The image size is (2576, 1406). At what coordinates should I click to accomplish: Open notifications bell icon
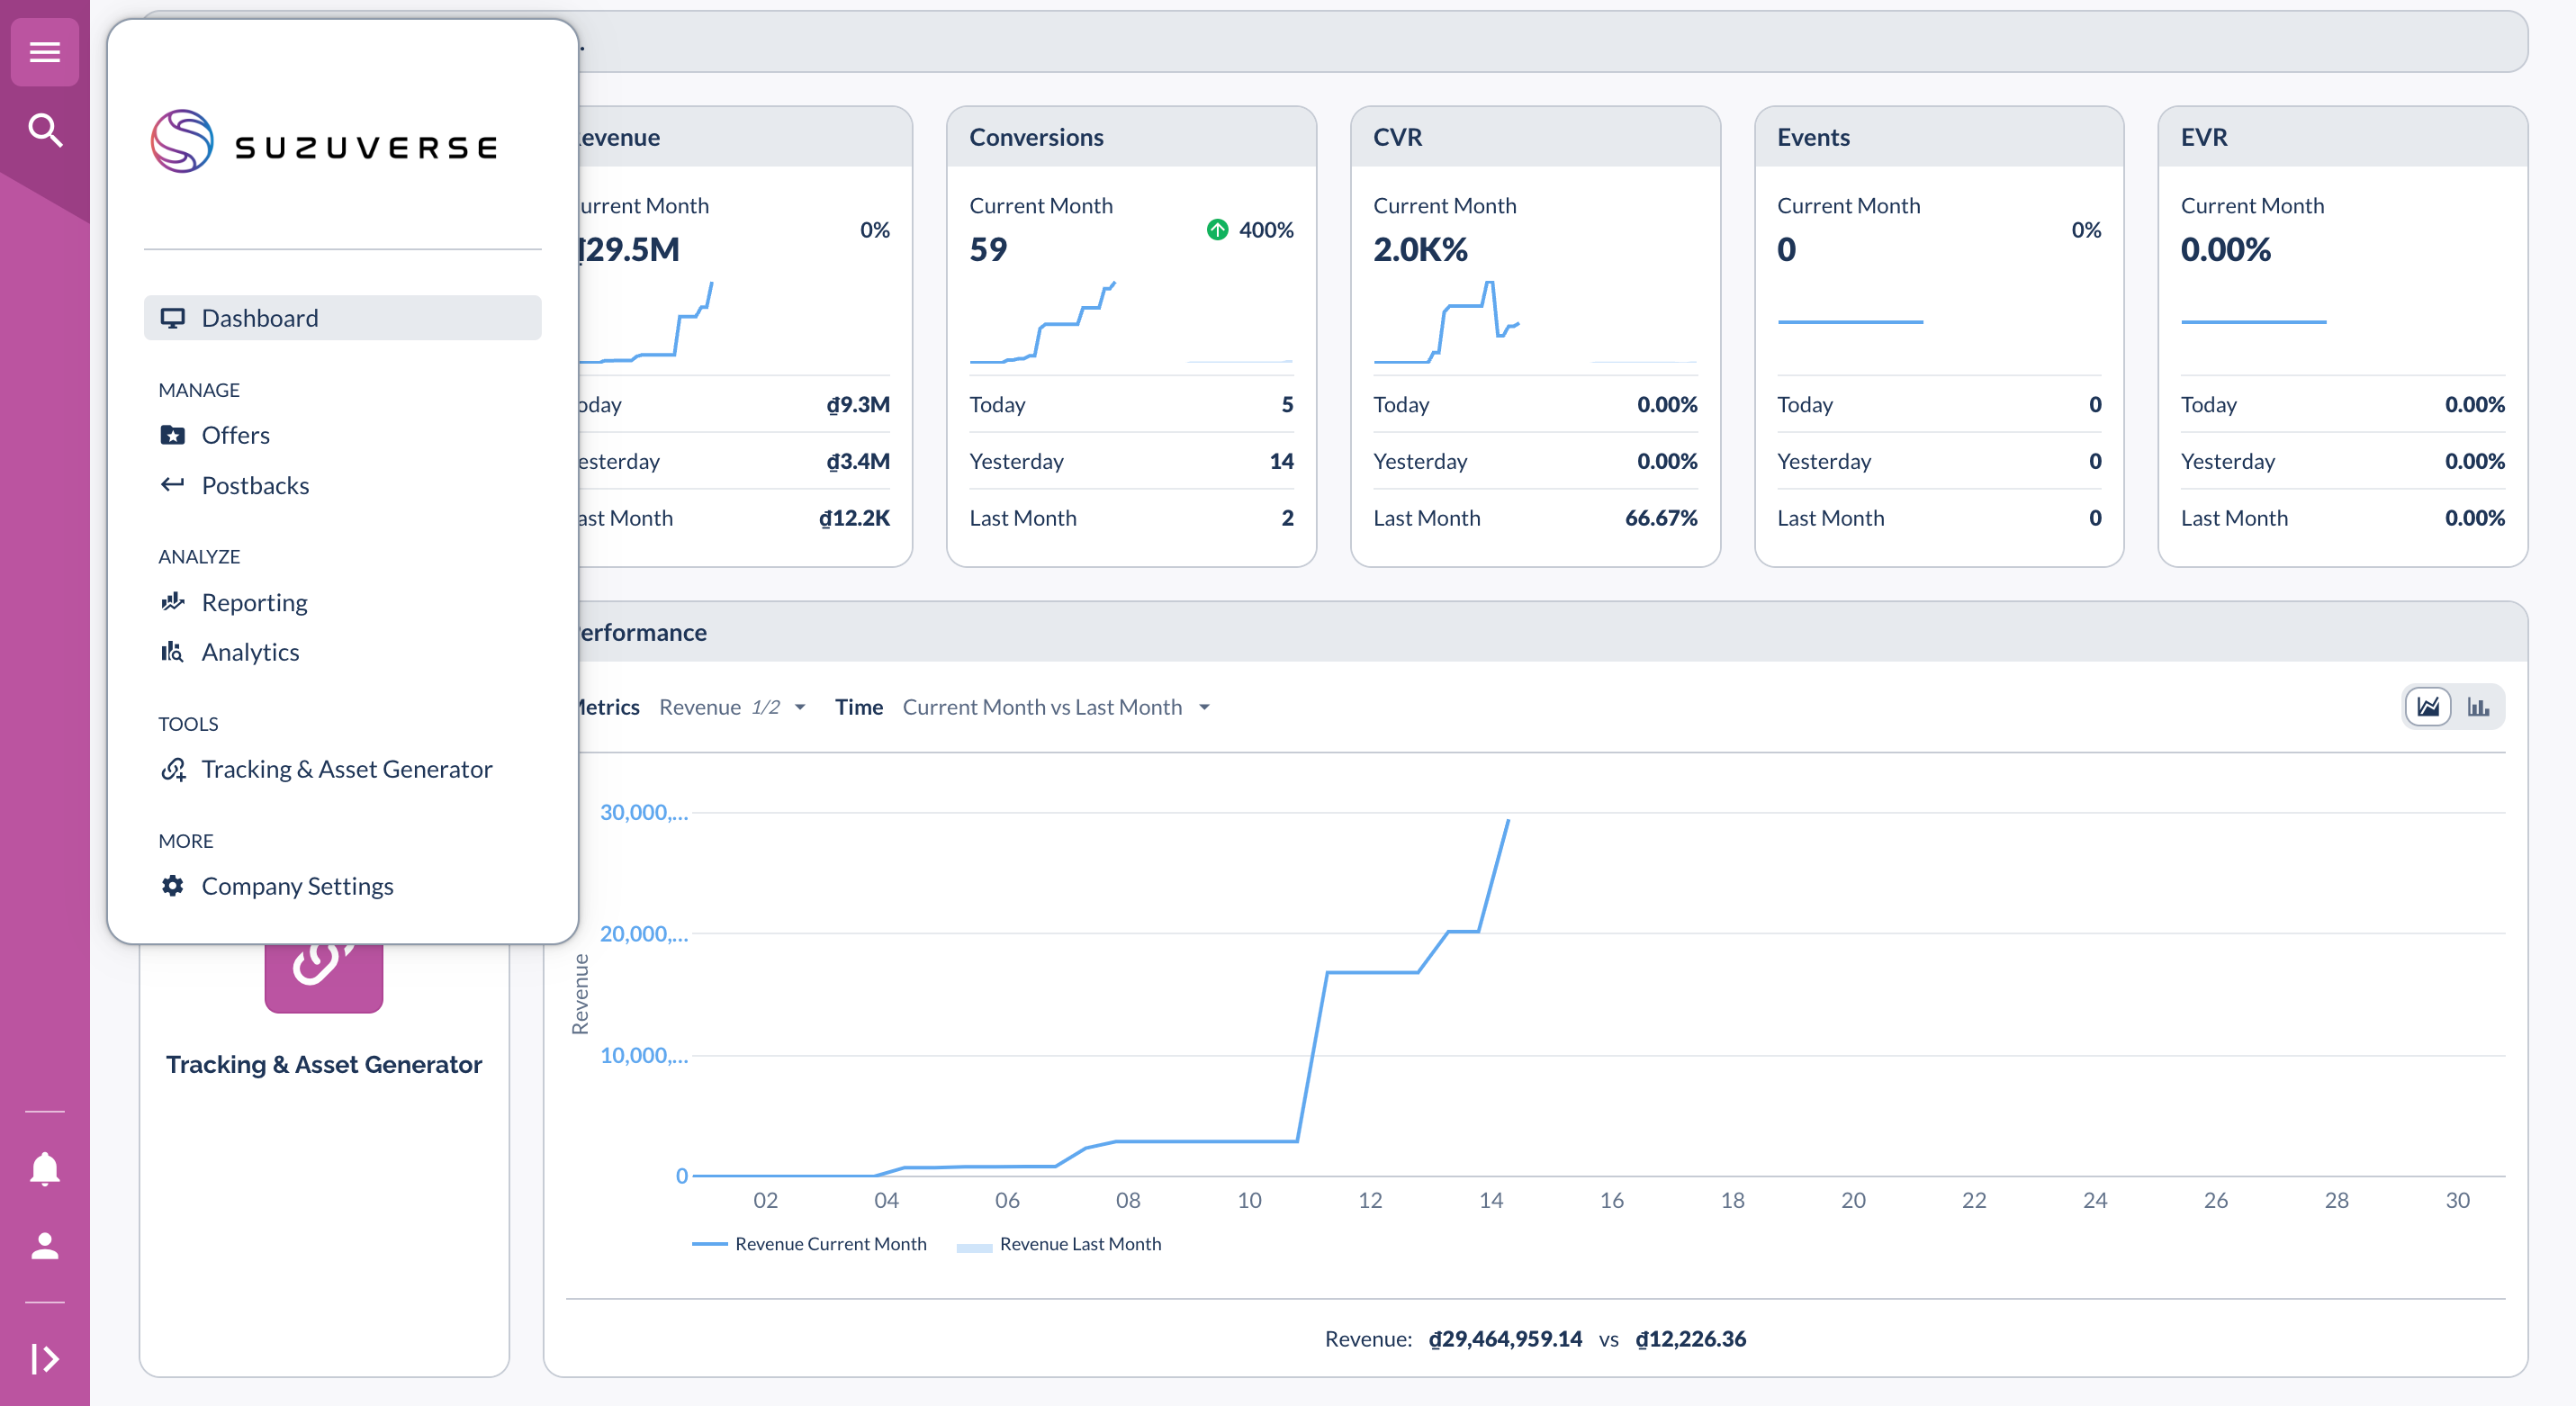coord(44,1168)
